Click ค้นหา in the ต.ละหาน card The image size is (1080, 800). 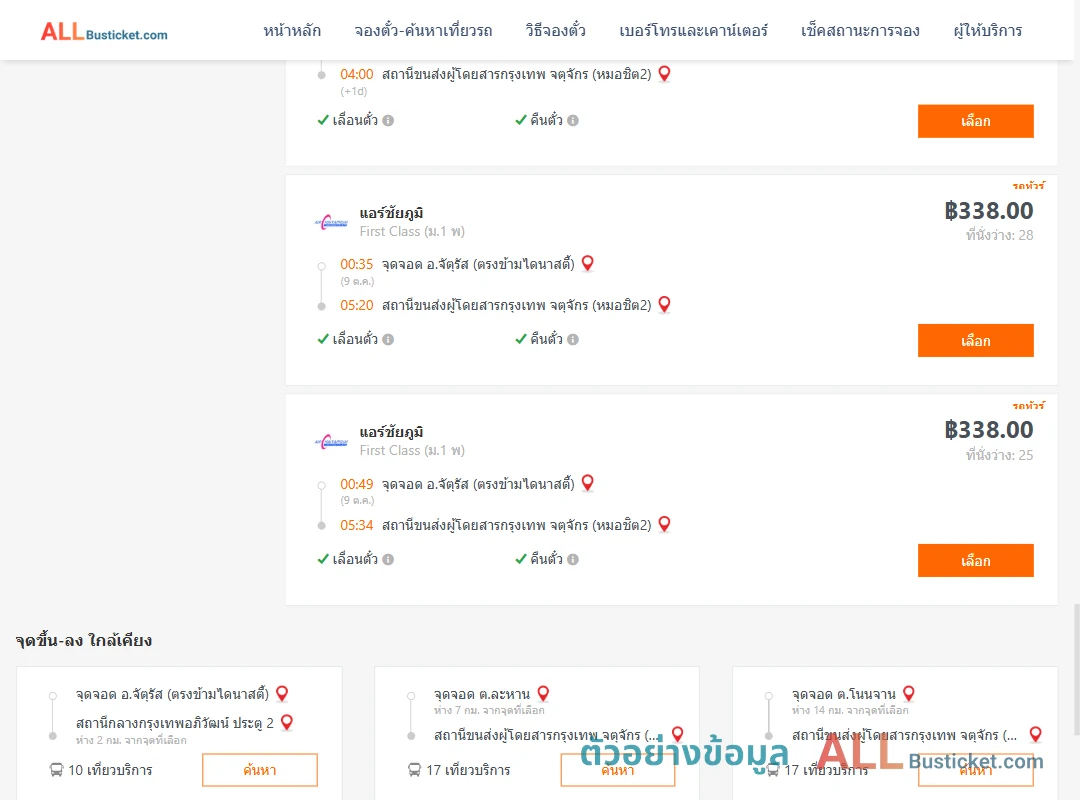pyautogui.click(x=618, y=770)
